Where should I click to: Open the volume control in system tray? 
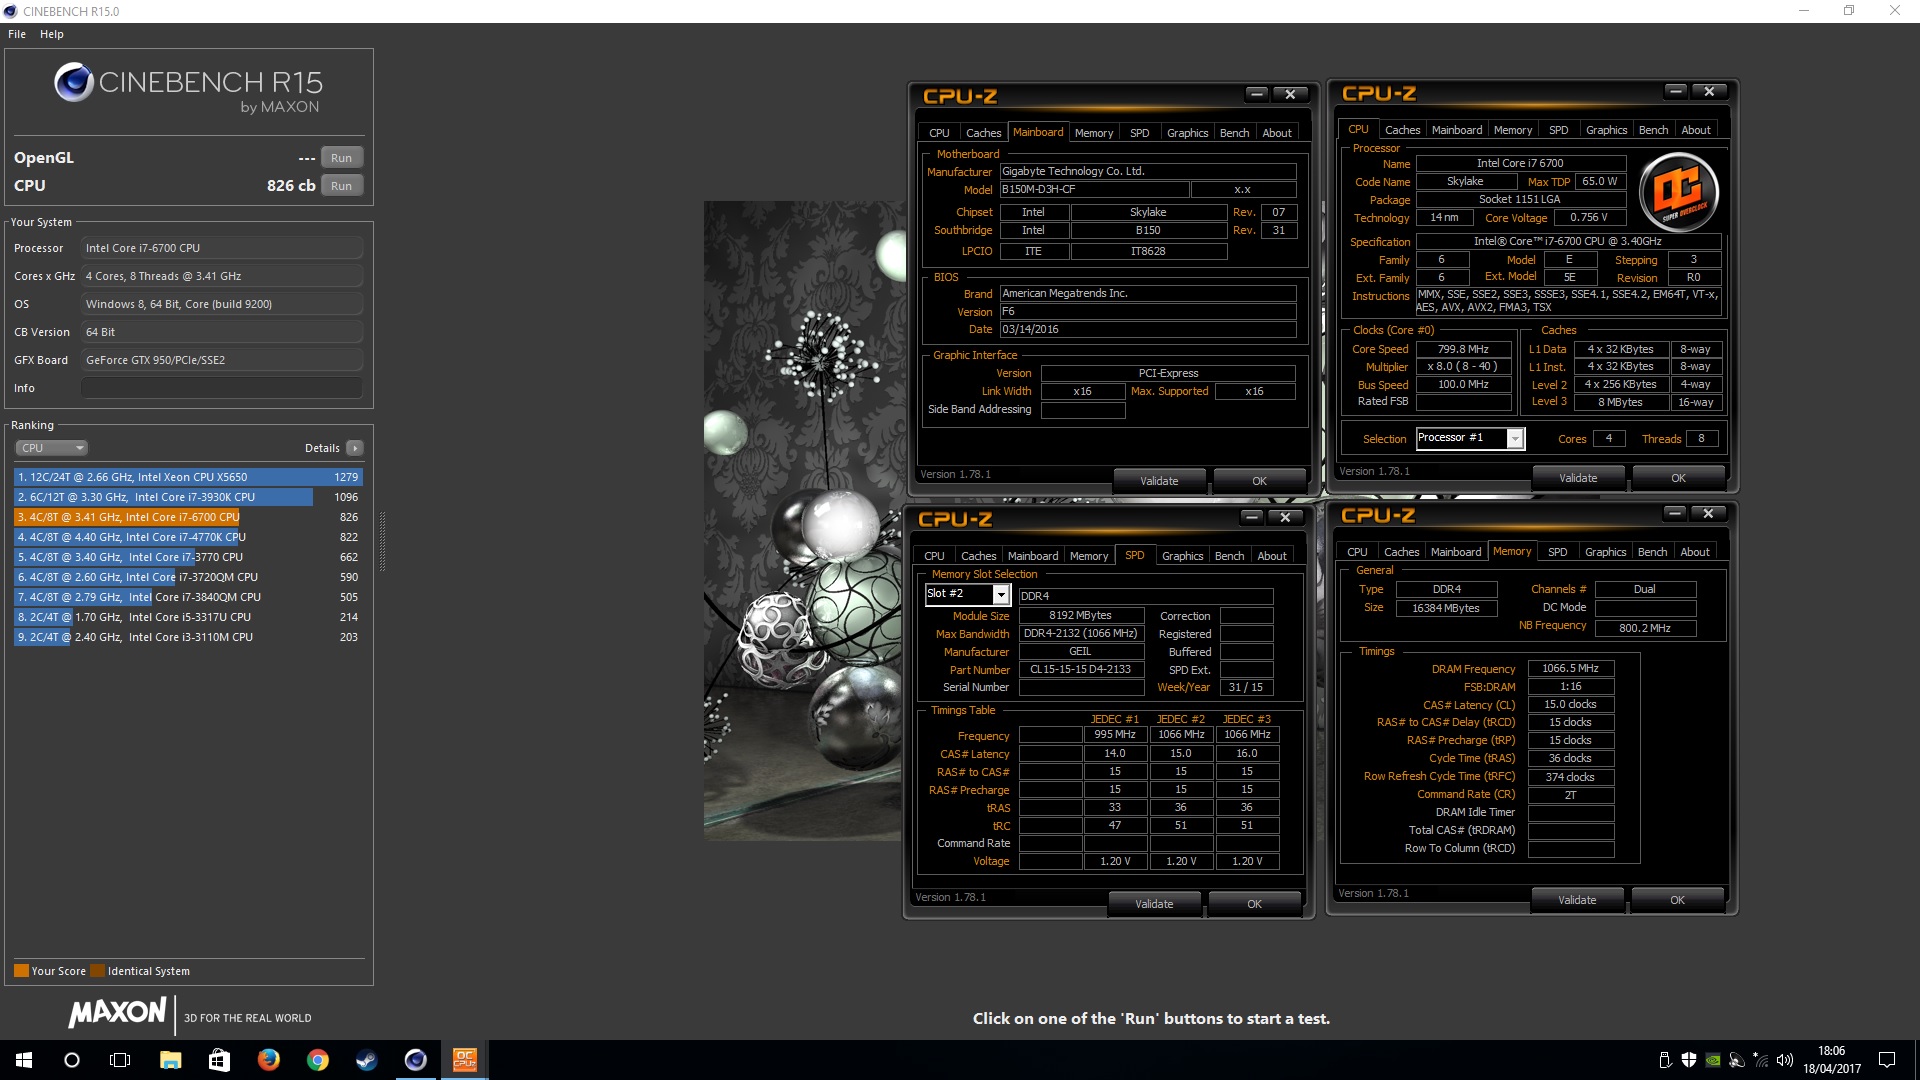1785,1060
